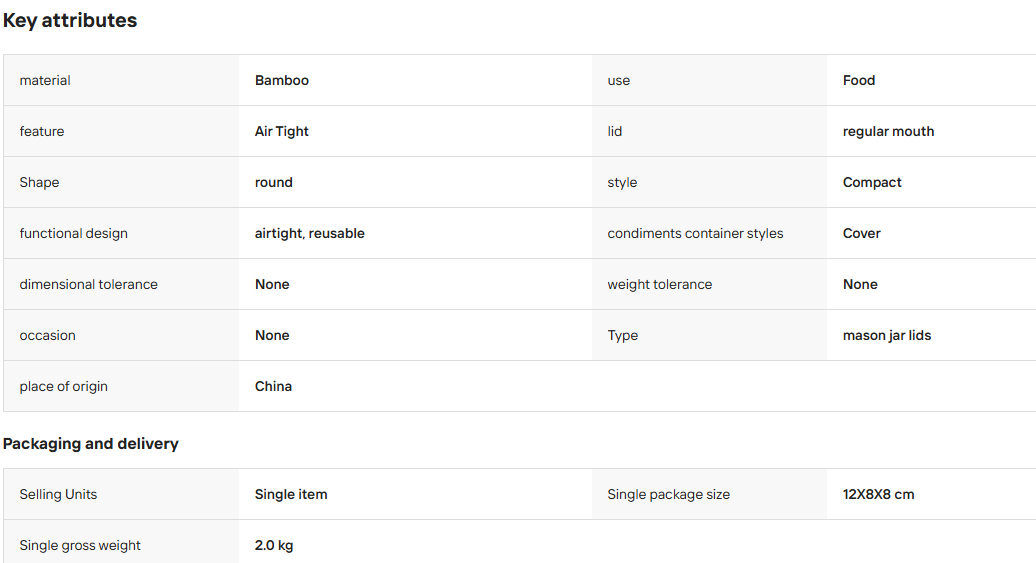This screenshot has height=563, width=1036.
Task: Click the regular mouth lid value
Action: pyautogui.click(x=889, y=131)
